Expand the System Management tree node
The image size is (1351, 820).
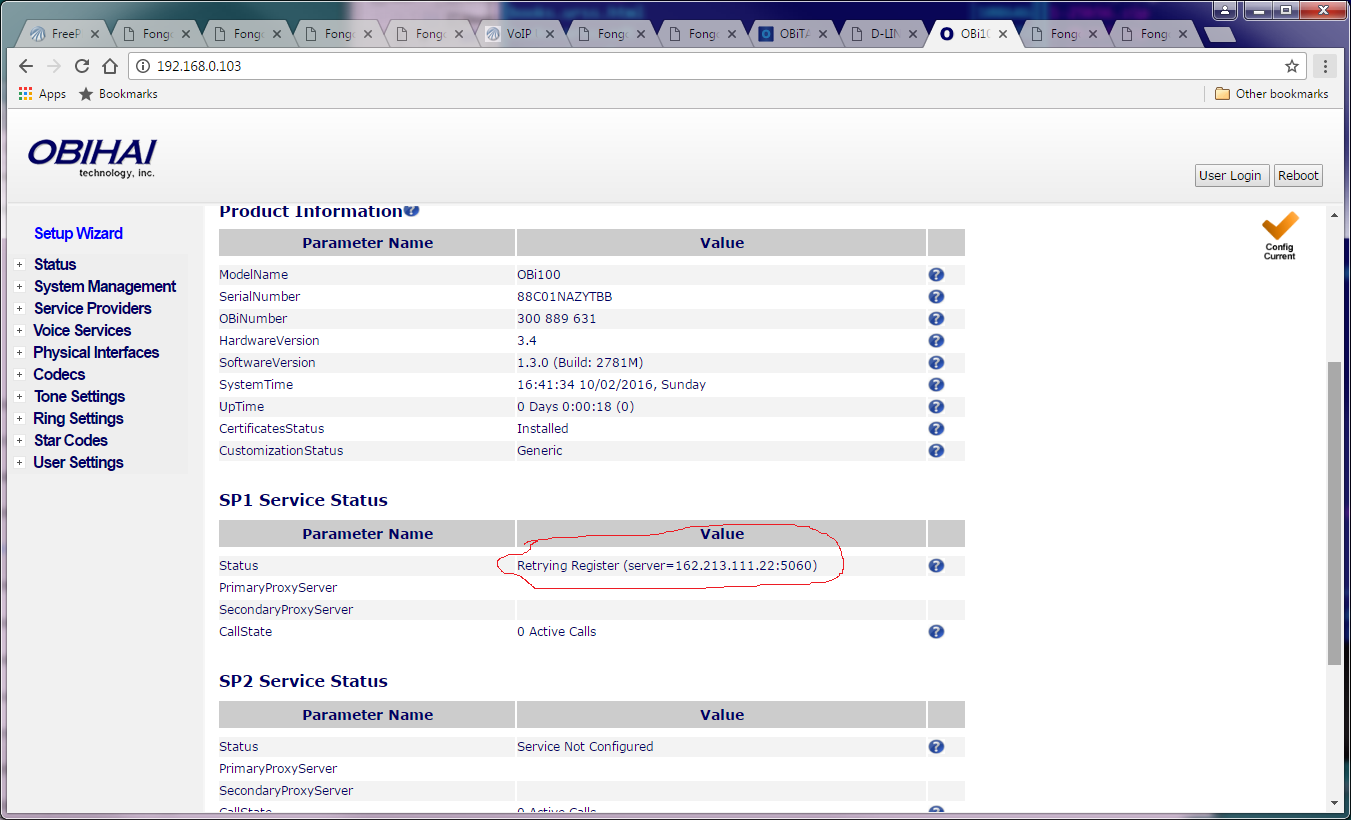[19, 287]
